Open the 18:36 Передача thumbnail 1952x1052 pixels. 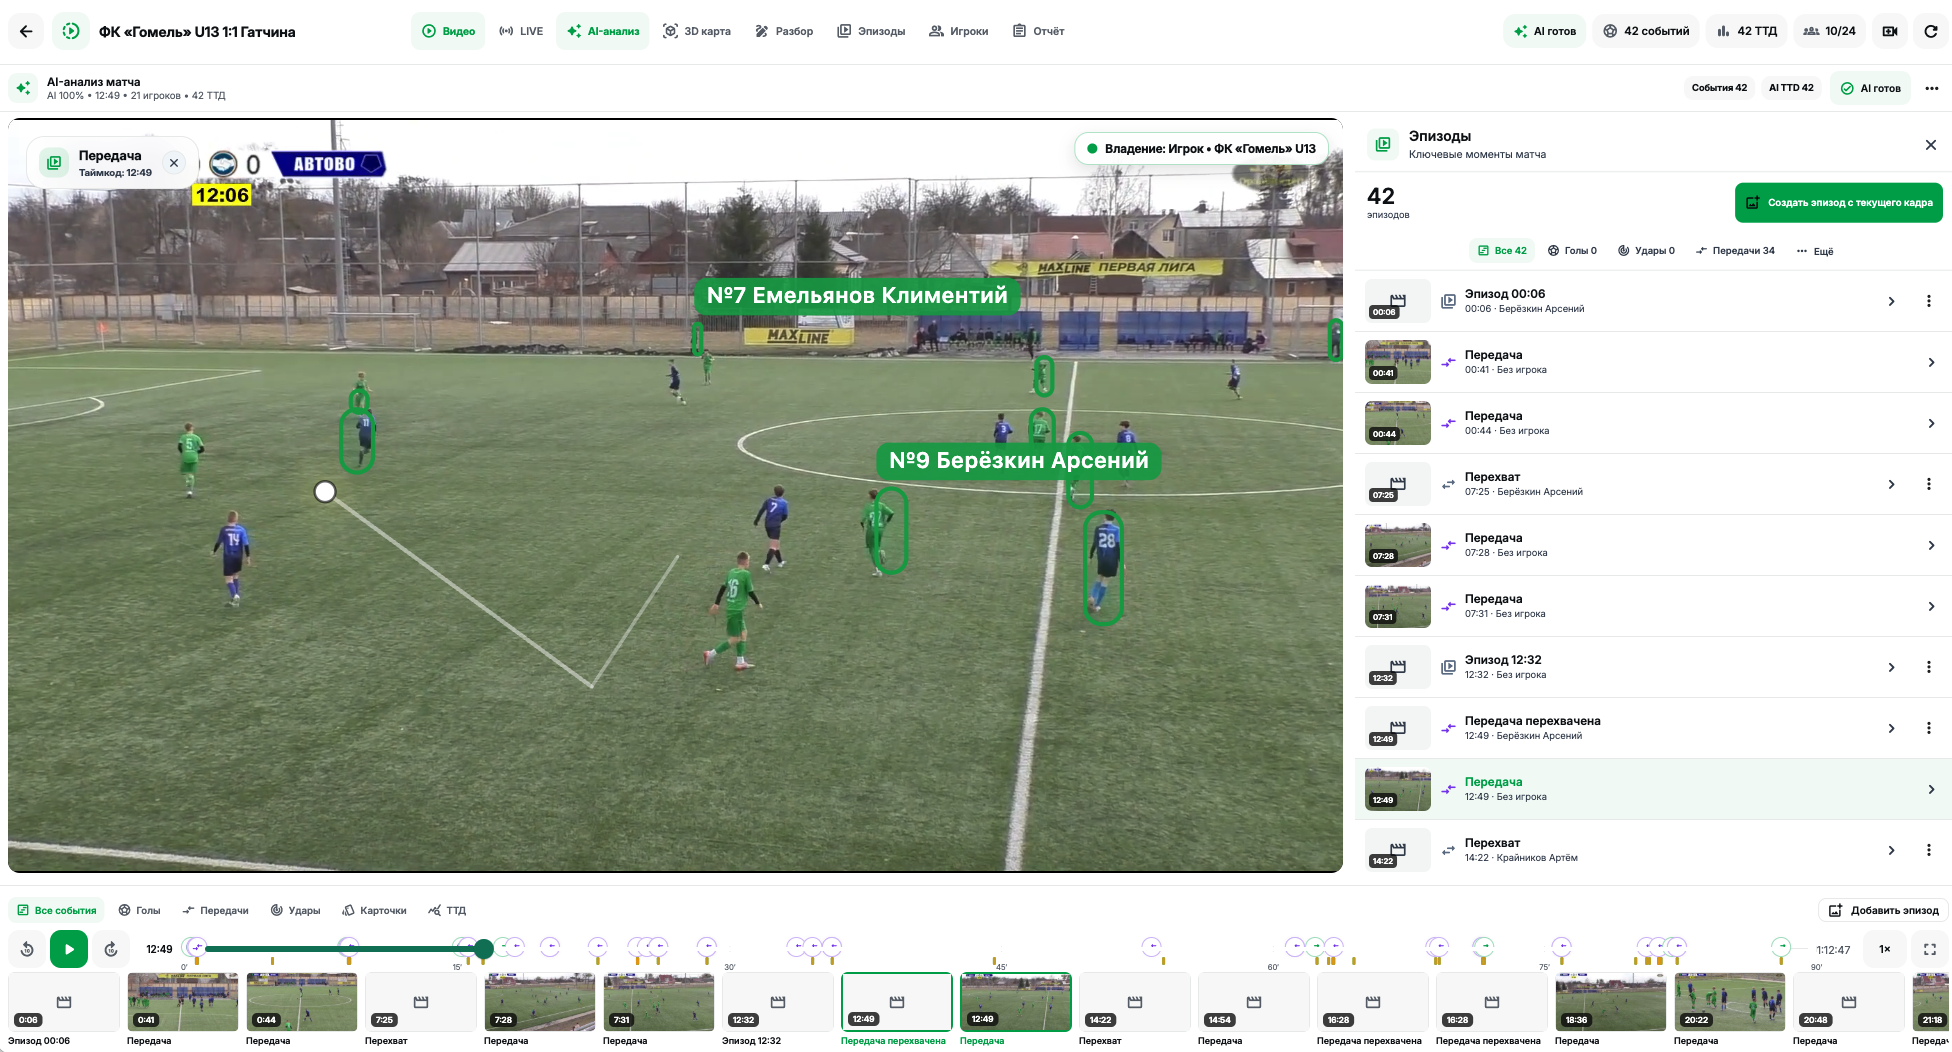tap(1610, 1002)
